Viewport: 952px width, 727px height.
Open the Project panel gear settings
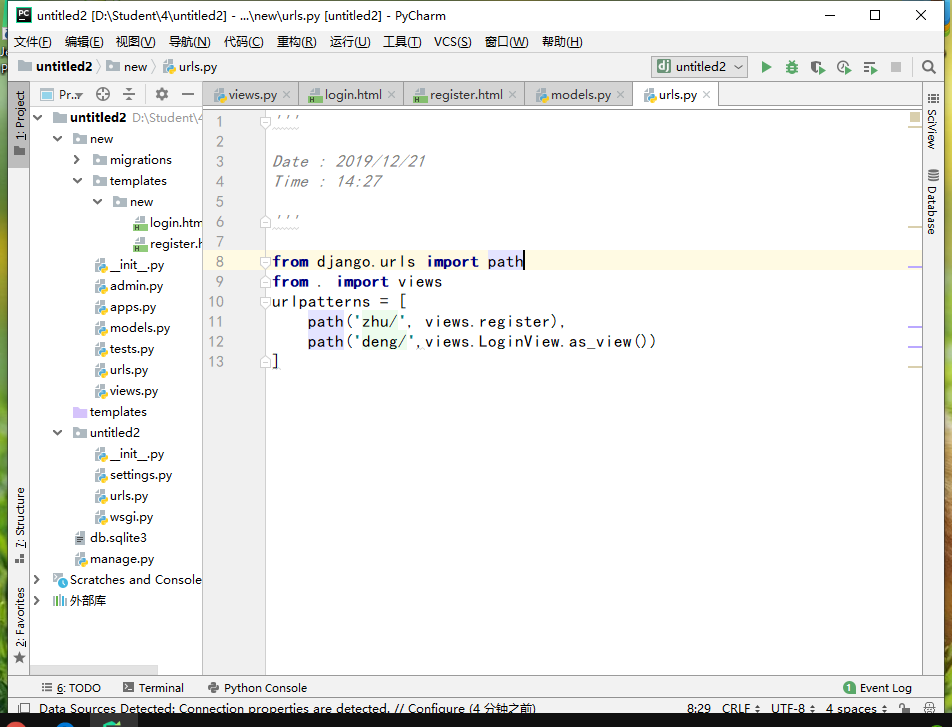point(162,94)
